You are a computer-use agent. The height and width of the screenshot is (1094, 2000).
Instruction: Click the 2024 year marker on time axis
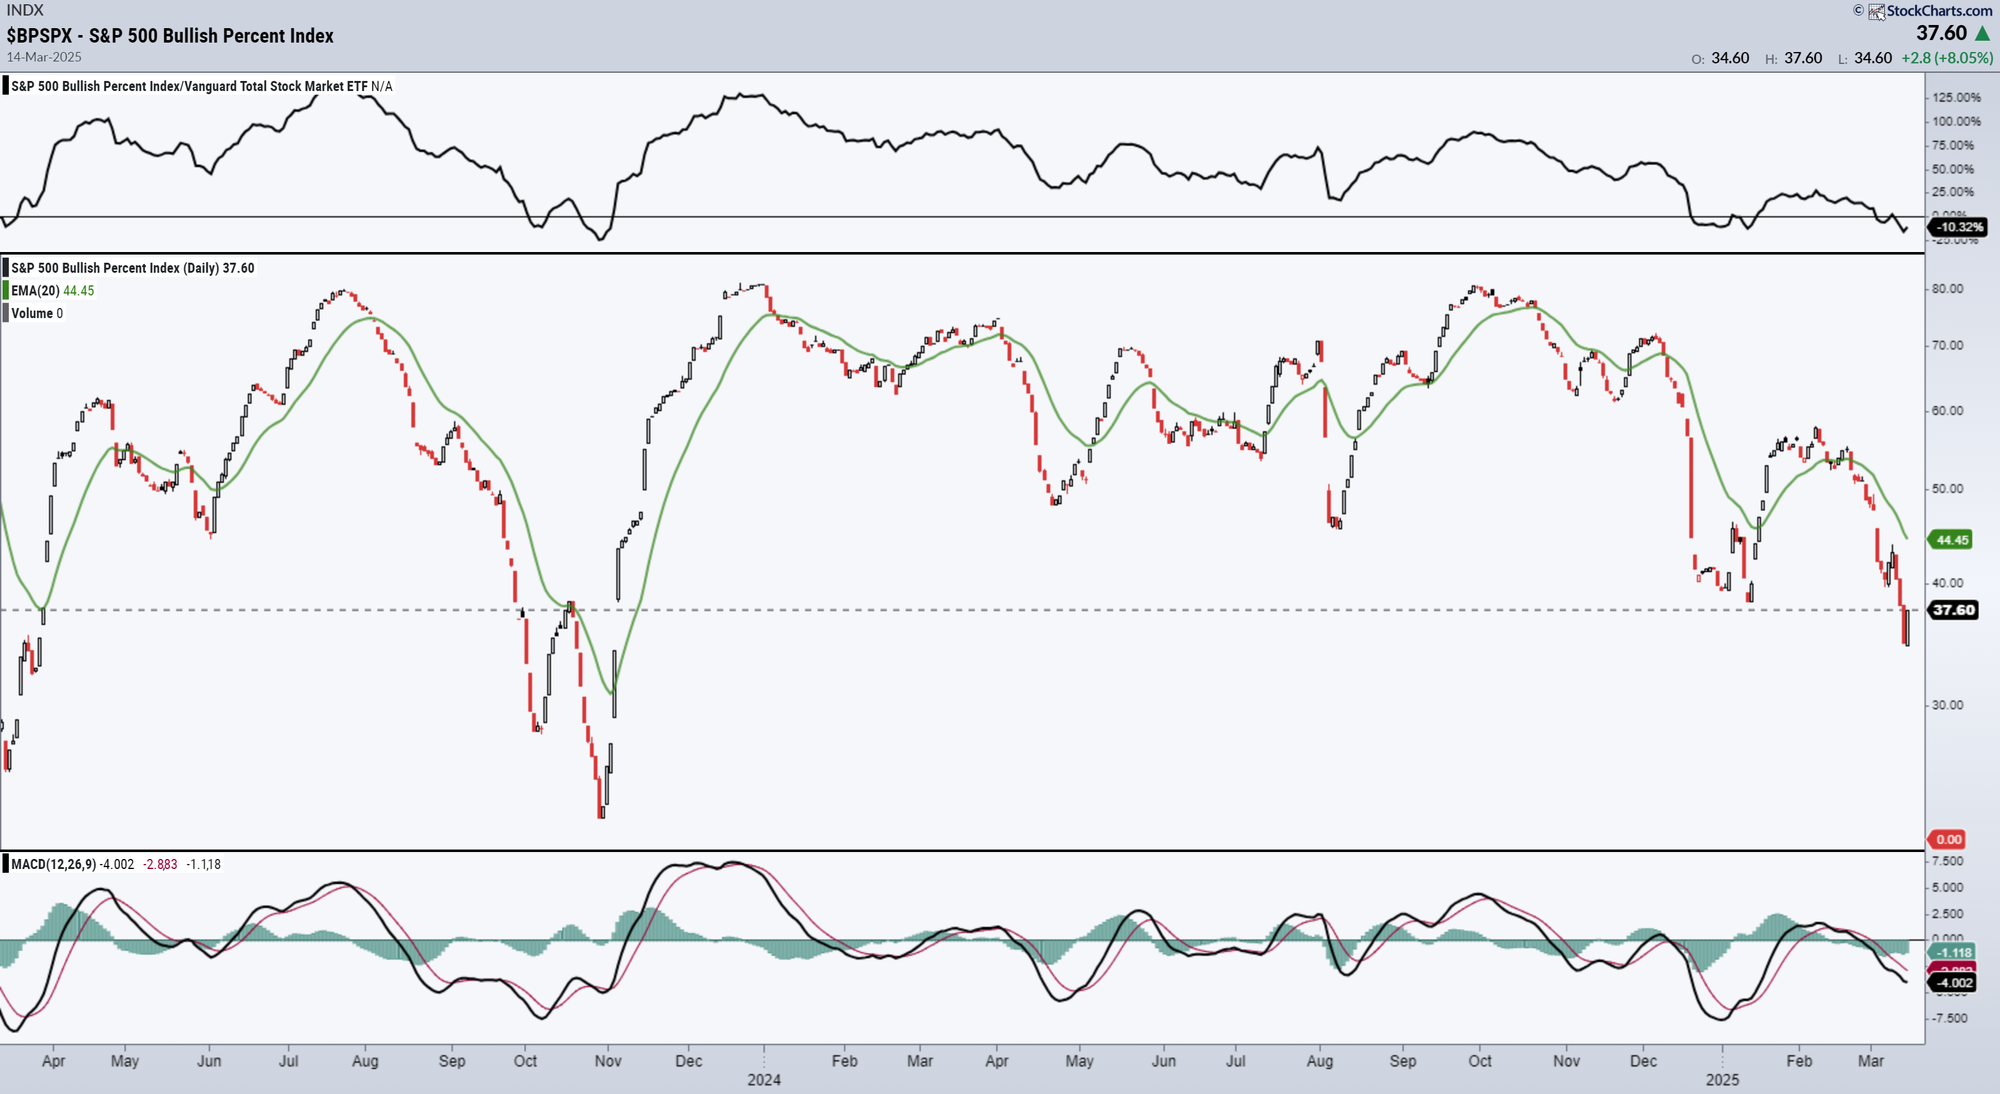click(764, 1080)
